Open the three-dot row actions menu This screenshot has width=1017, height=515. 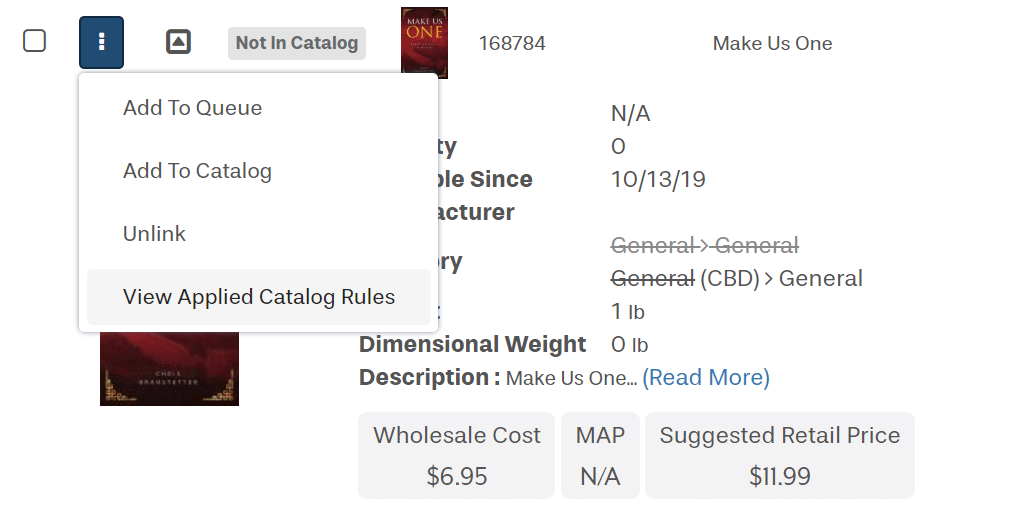(x=101, y=42)
